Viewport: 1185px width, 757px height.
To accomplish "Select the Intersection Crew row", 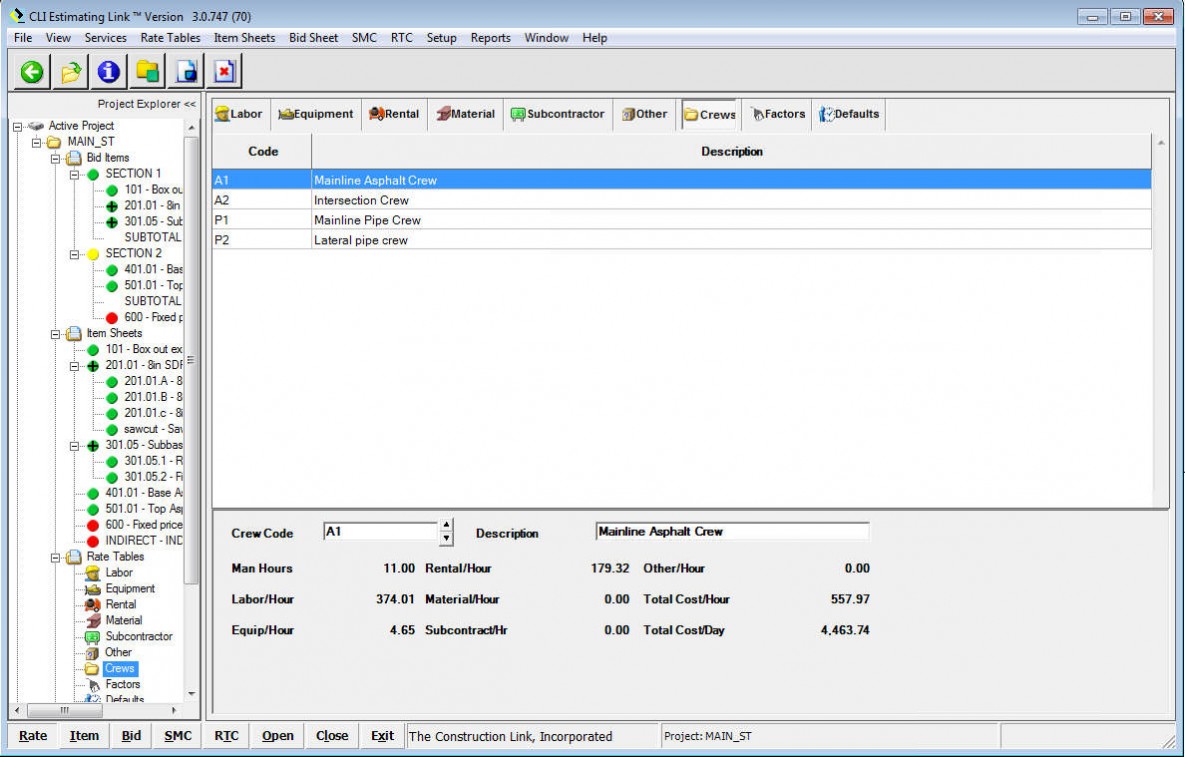I will [682, 200].
